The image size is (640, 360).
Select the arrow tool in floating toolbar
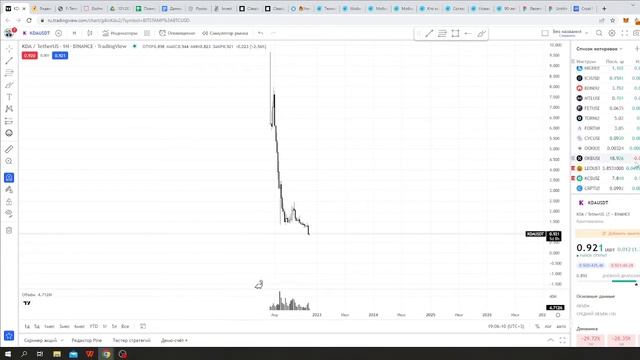point(468,34)
